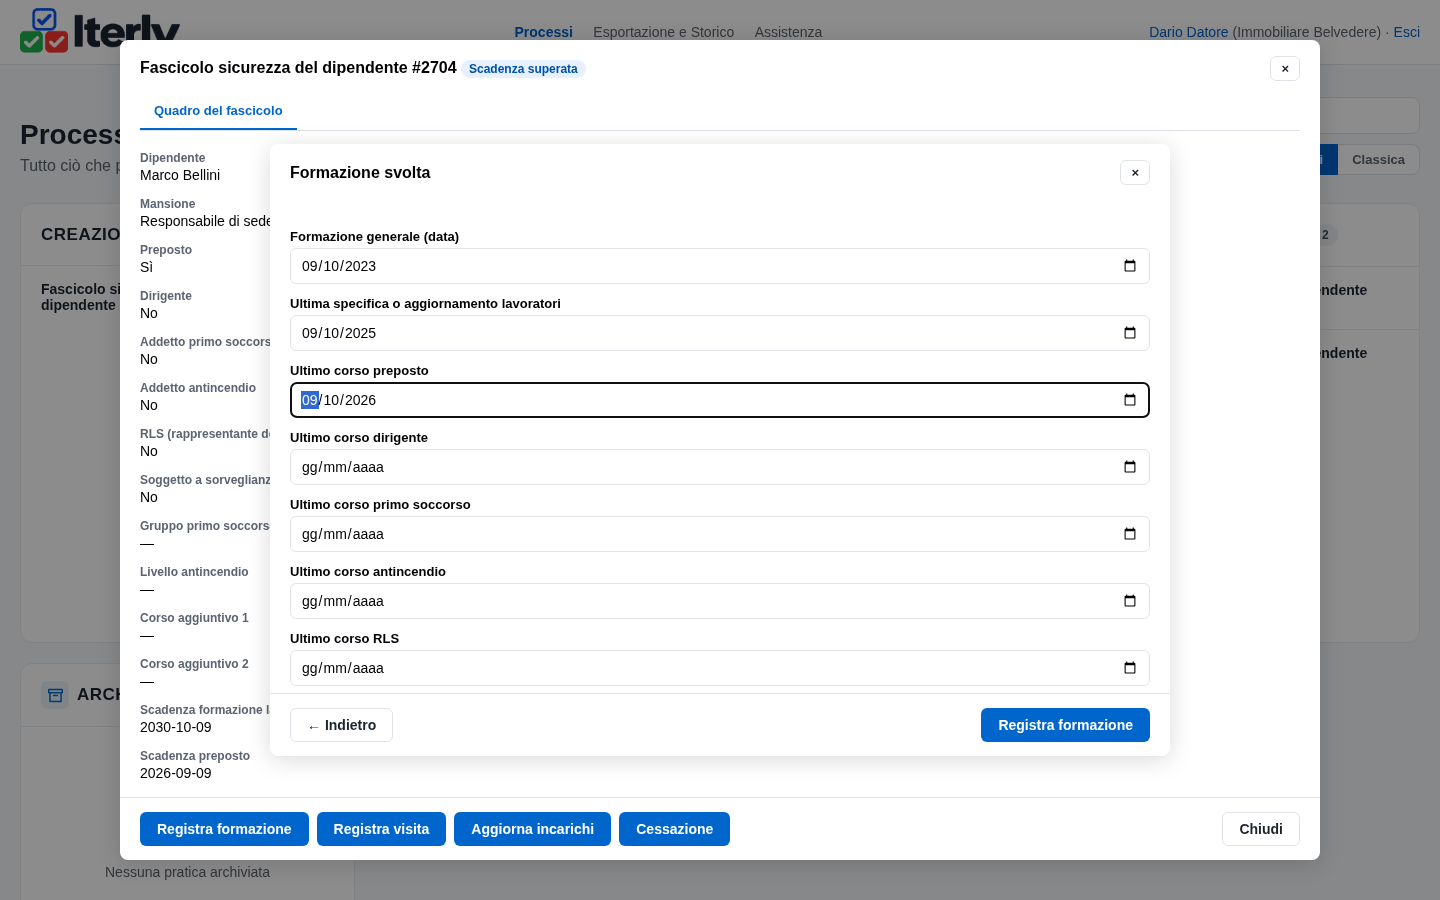Click the Nessuna pratica archiviata text
1440x900 pixels.
coord(187,872)
